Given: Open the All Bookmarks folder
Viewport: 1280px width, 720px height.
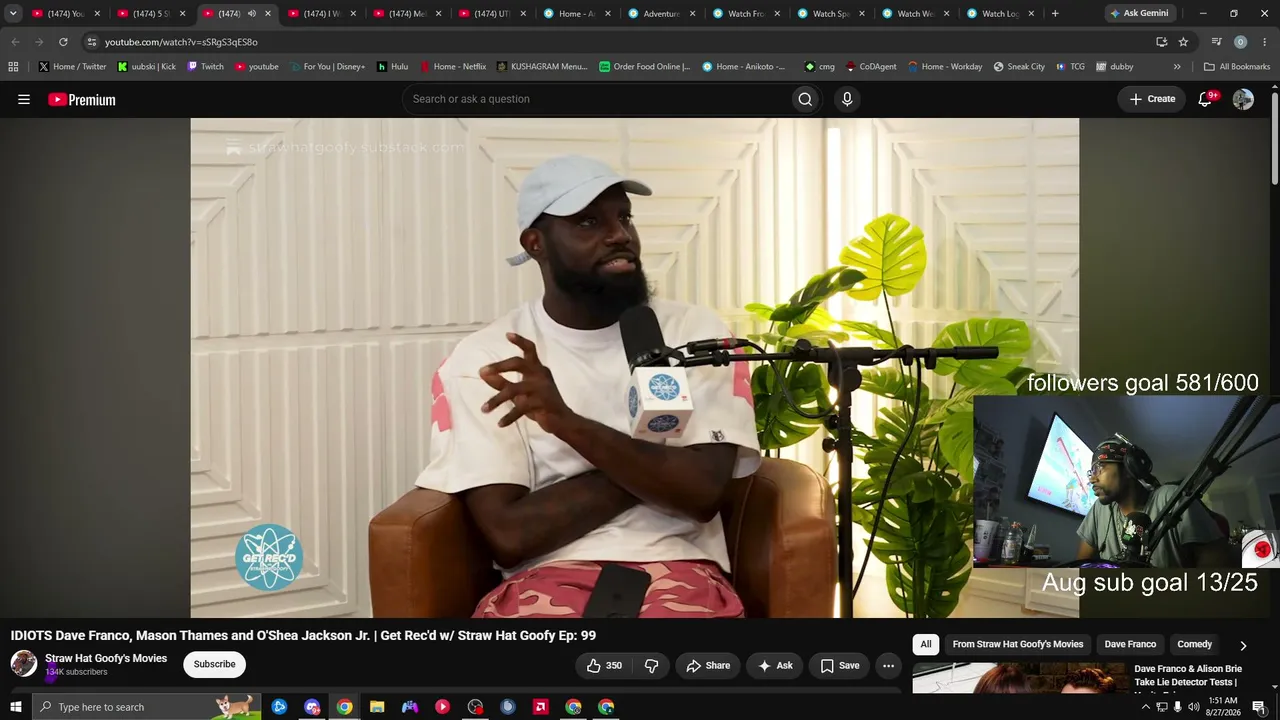Looking at the screenshot, I should point(1237,67).
